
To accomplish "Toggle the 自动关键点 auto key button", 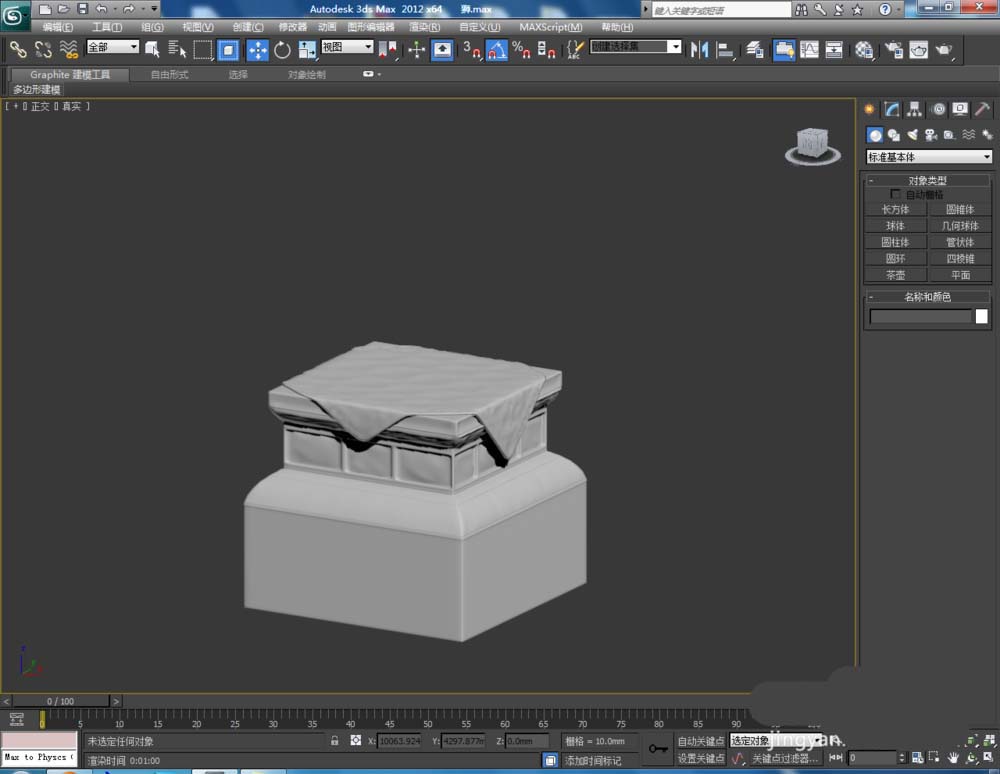I will click(700, 741).
